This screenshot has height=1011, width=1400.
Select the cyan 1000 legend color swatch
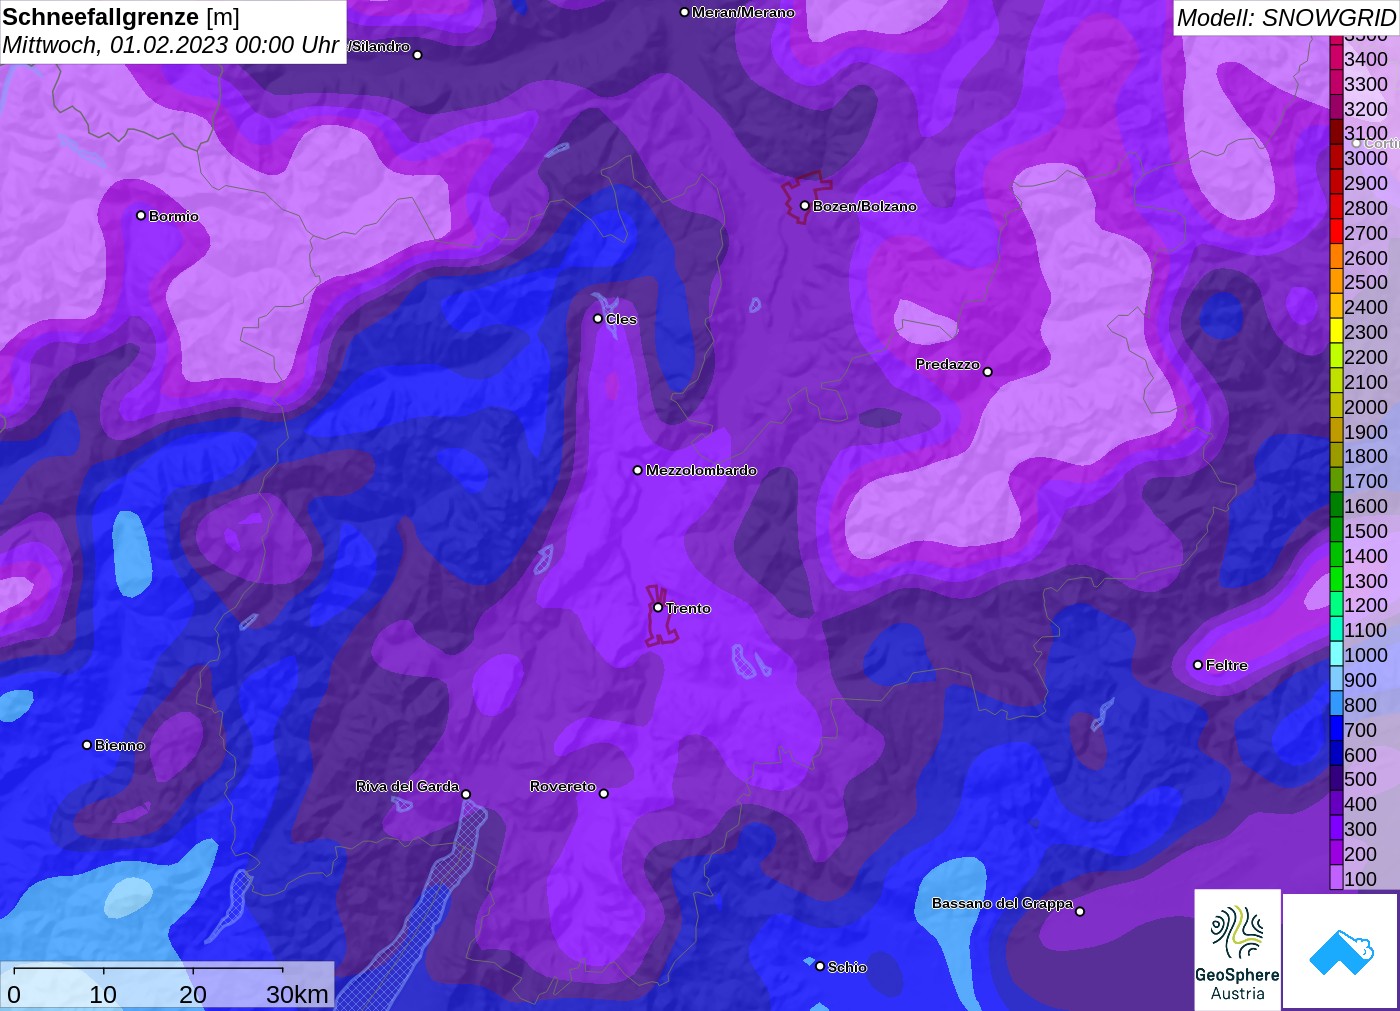[x=1336, y=654]
